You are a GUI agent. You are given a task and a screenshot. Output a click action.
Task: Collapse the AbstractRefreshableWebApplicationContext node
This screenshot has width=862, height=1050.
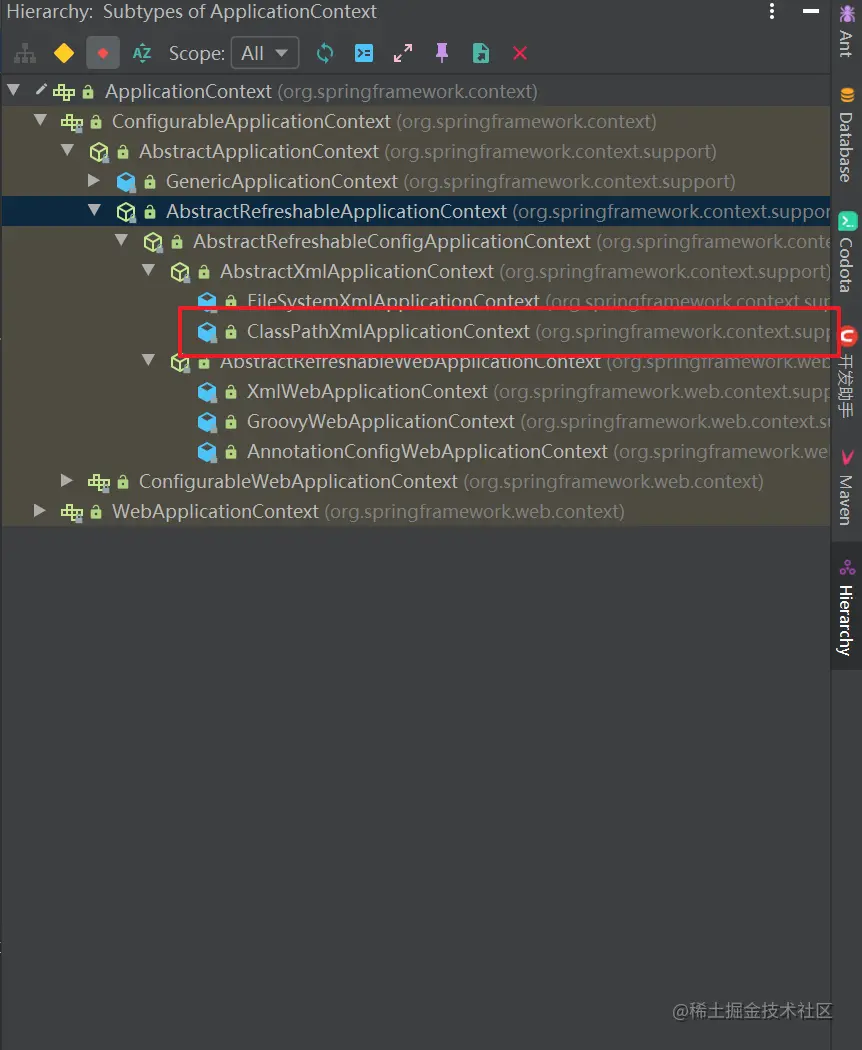click(x=148, y=360)
